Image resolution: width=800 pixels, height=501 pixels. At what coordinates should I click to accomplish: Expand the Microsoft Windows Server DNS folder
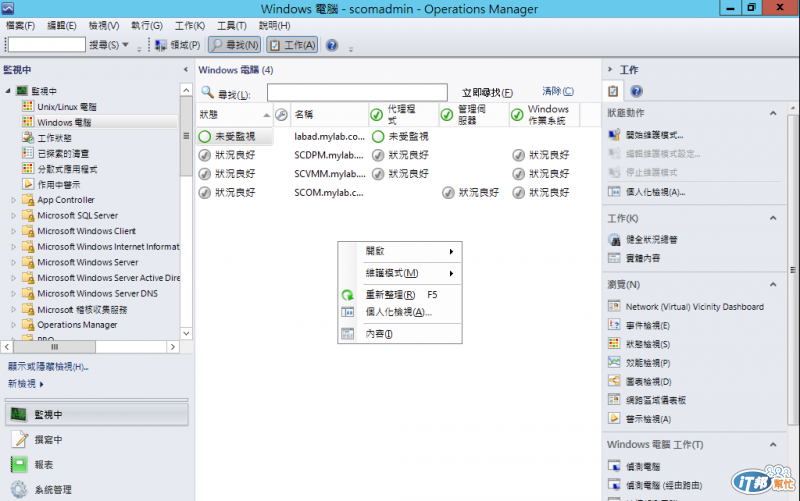pyautogui.click(x=14, y=293)
